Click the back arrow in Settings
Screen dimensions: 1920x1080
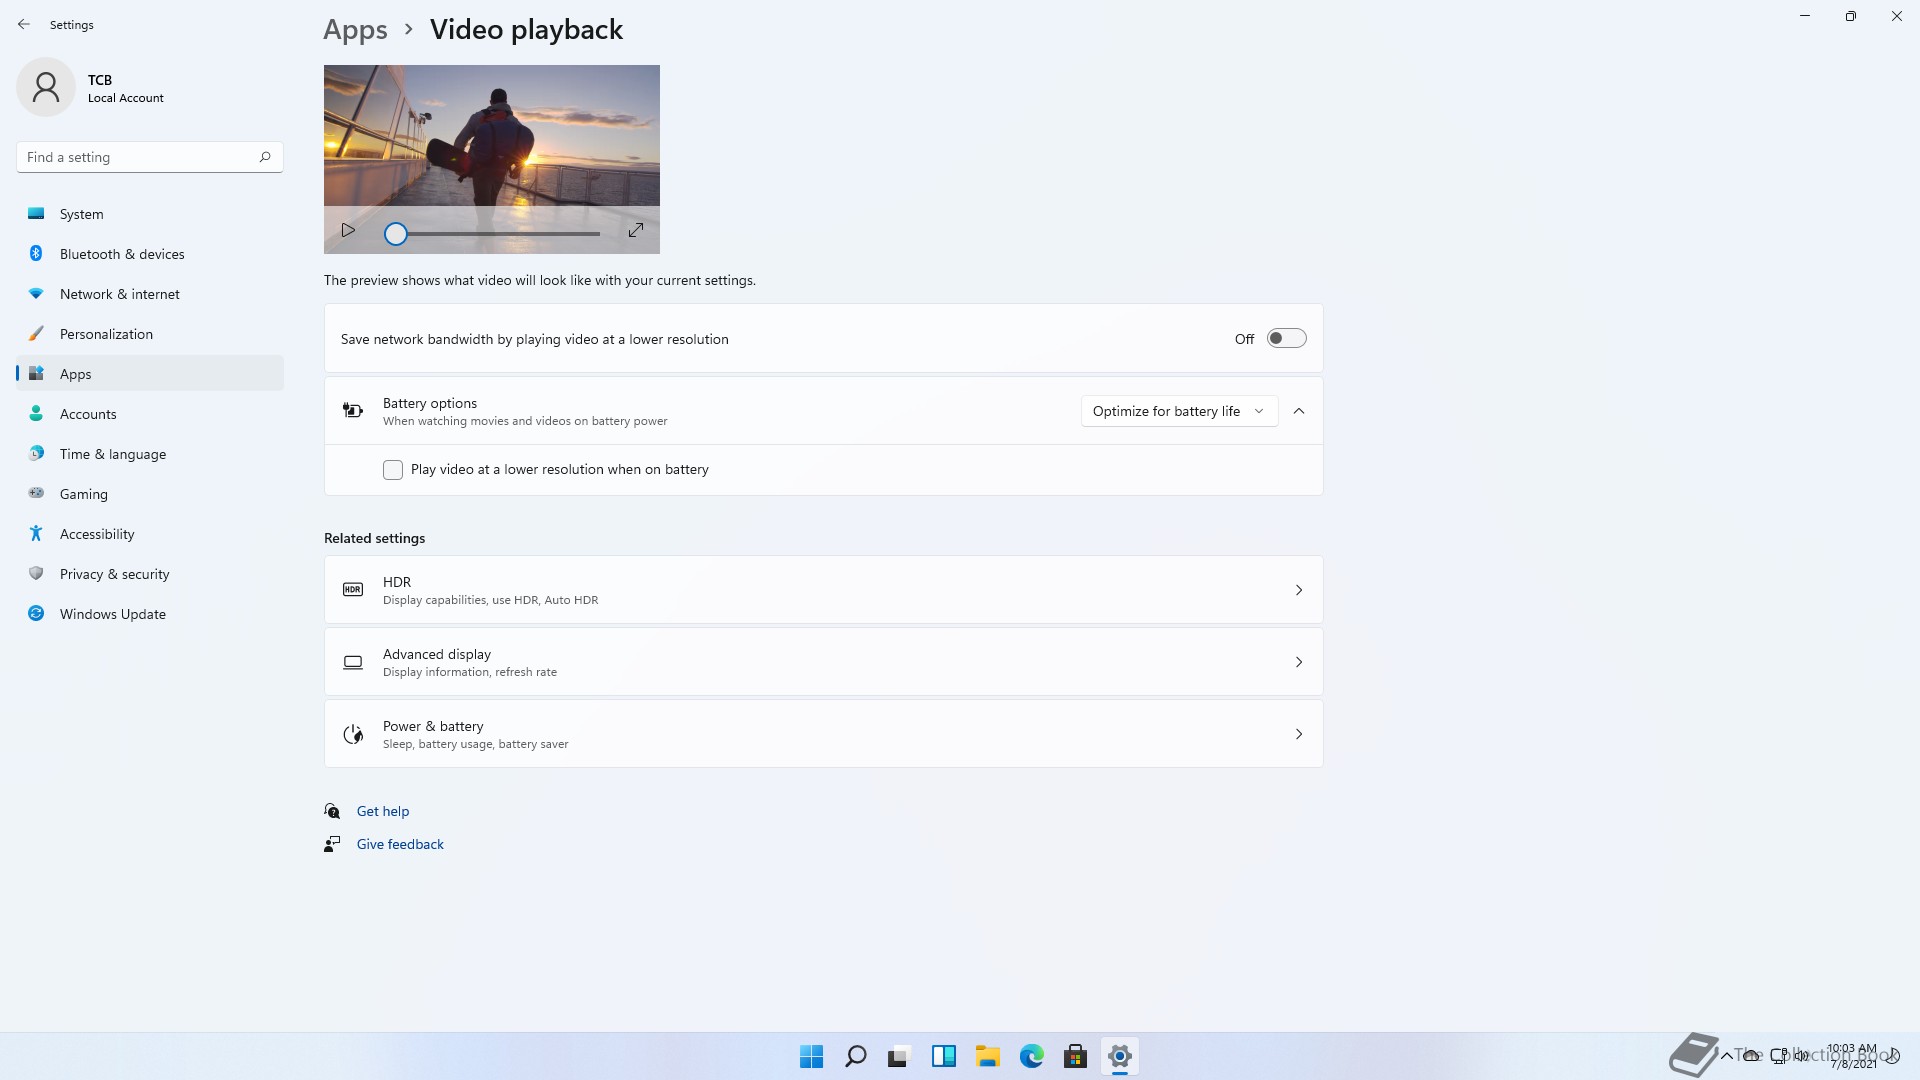click(24, 24)
